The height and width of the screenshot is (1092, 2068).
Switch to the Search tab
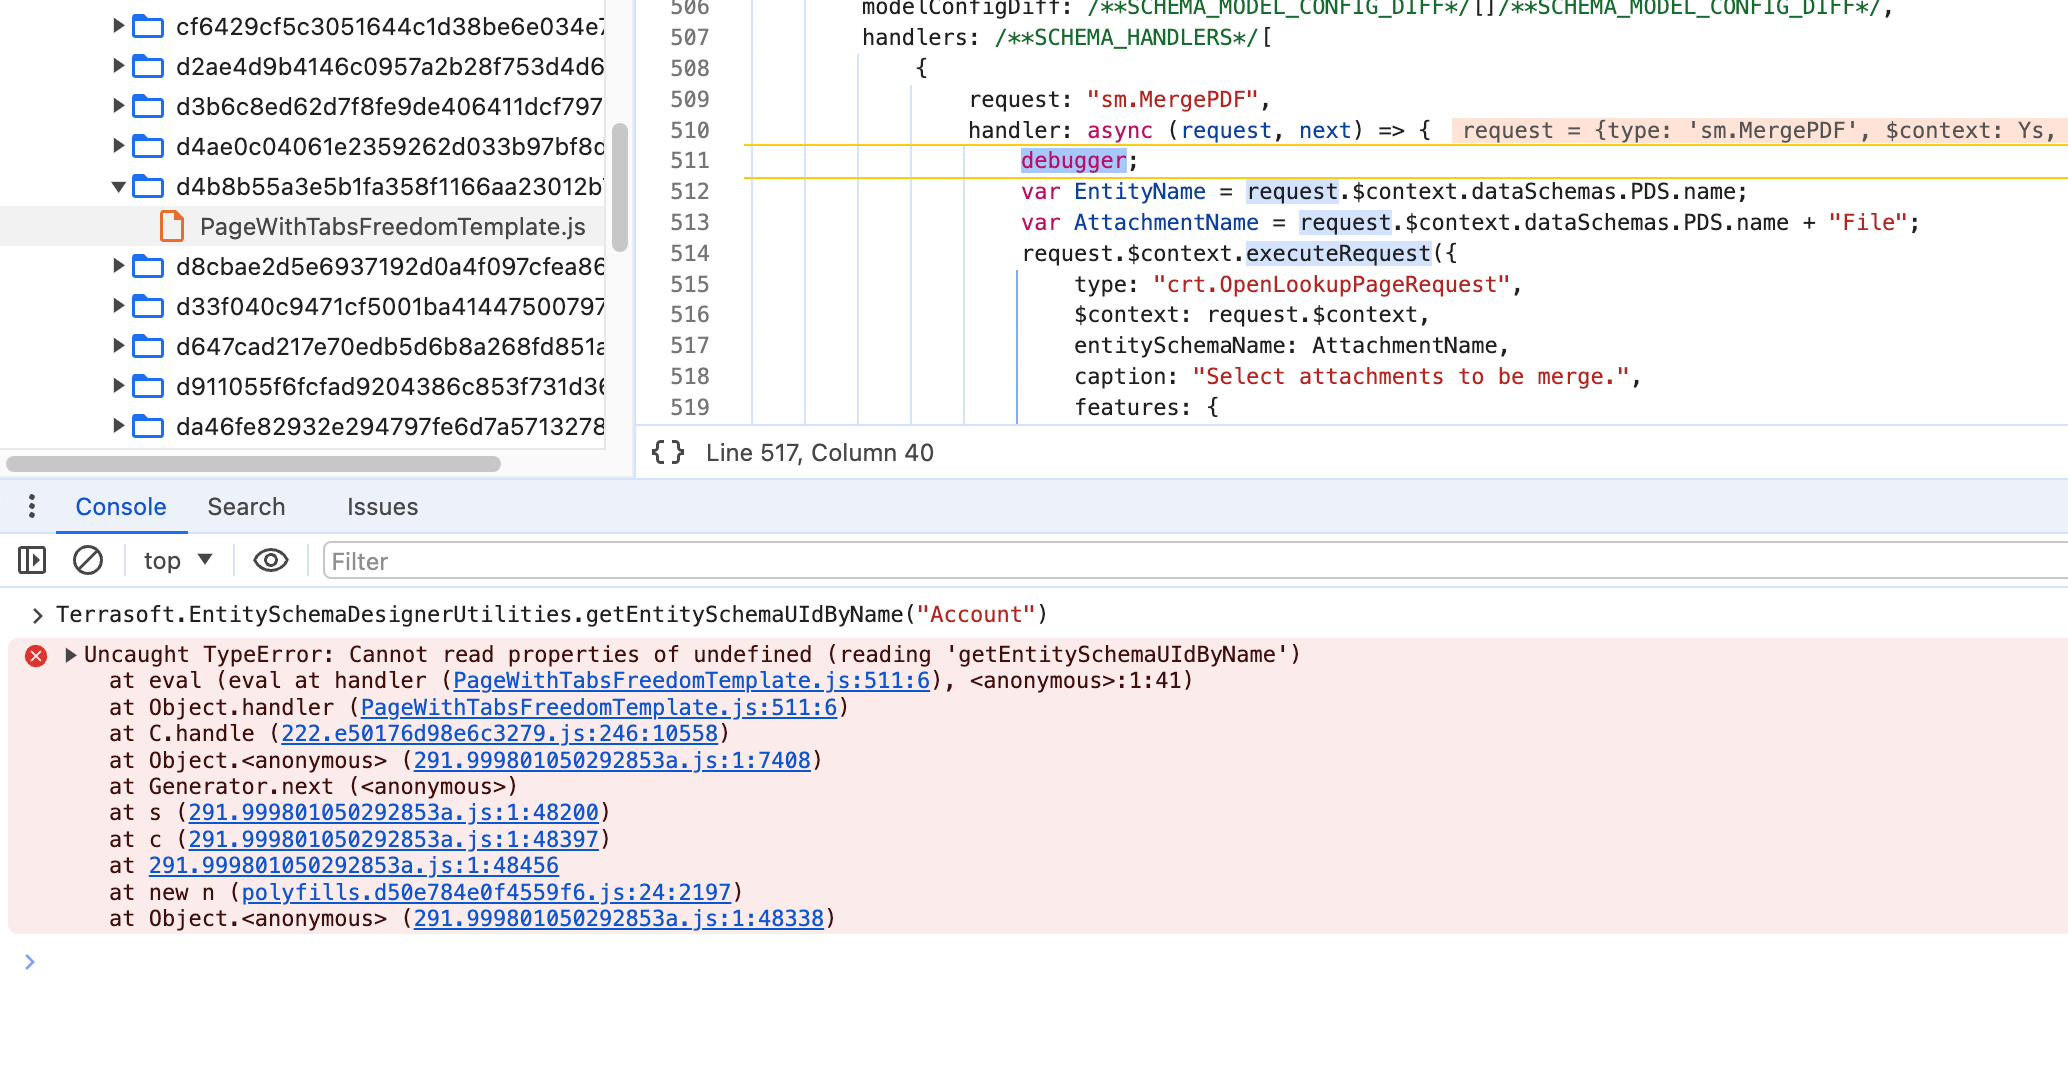click(x=246, y=507)
